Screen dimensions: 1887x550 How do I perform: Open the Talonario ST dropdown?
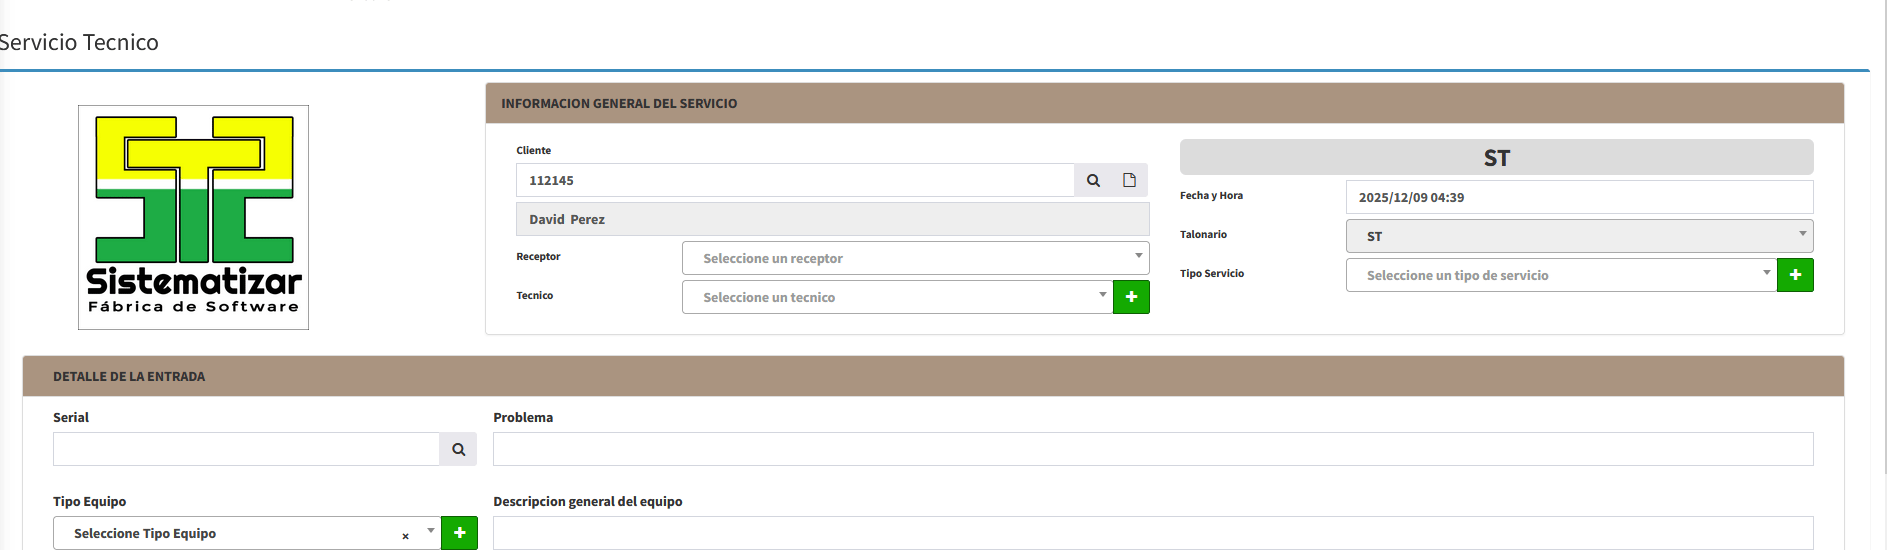tap(1578, 236)
